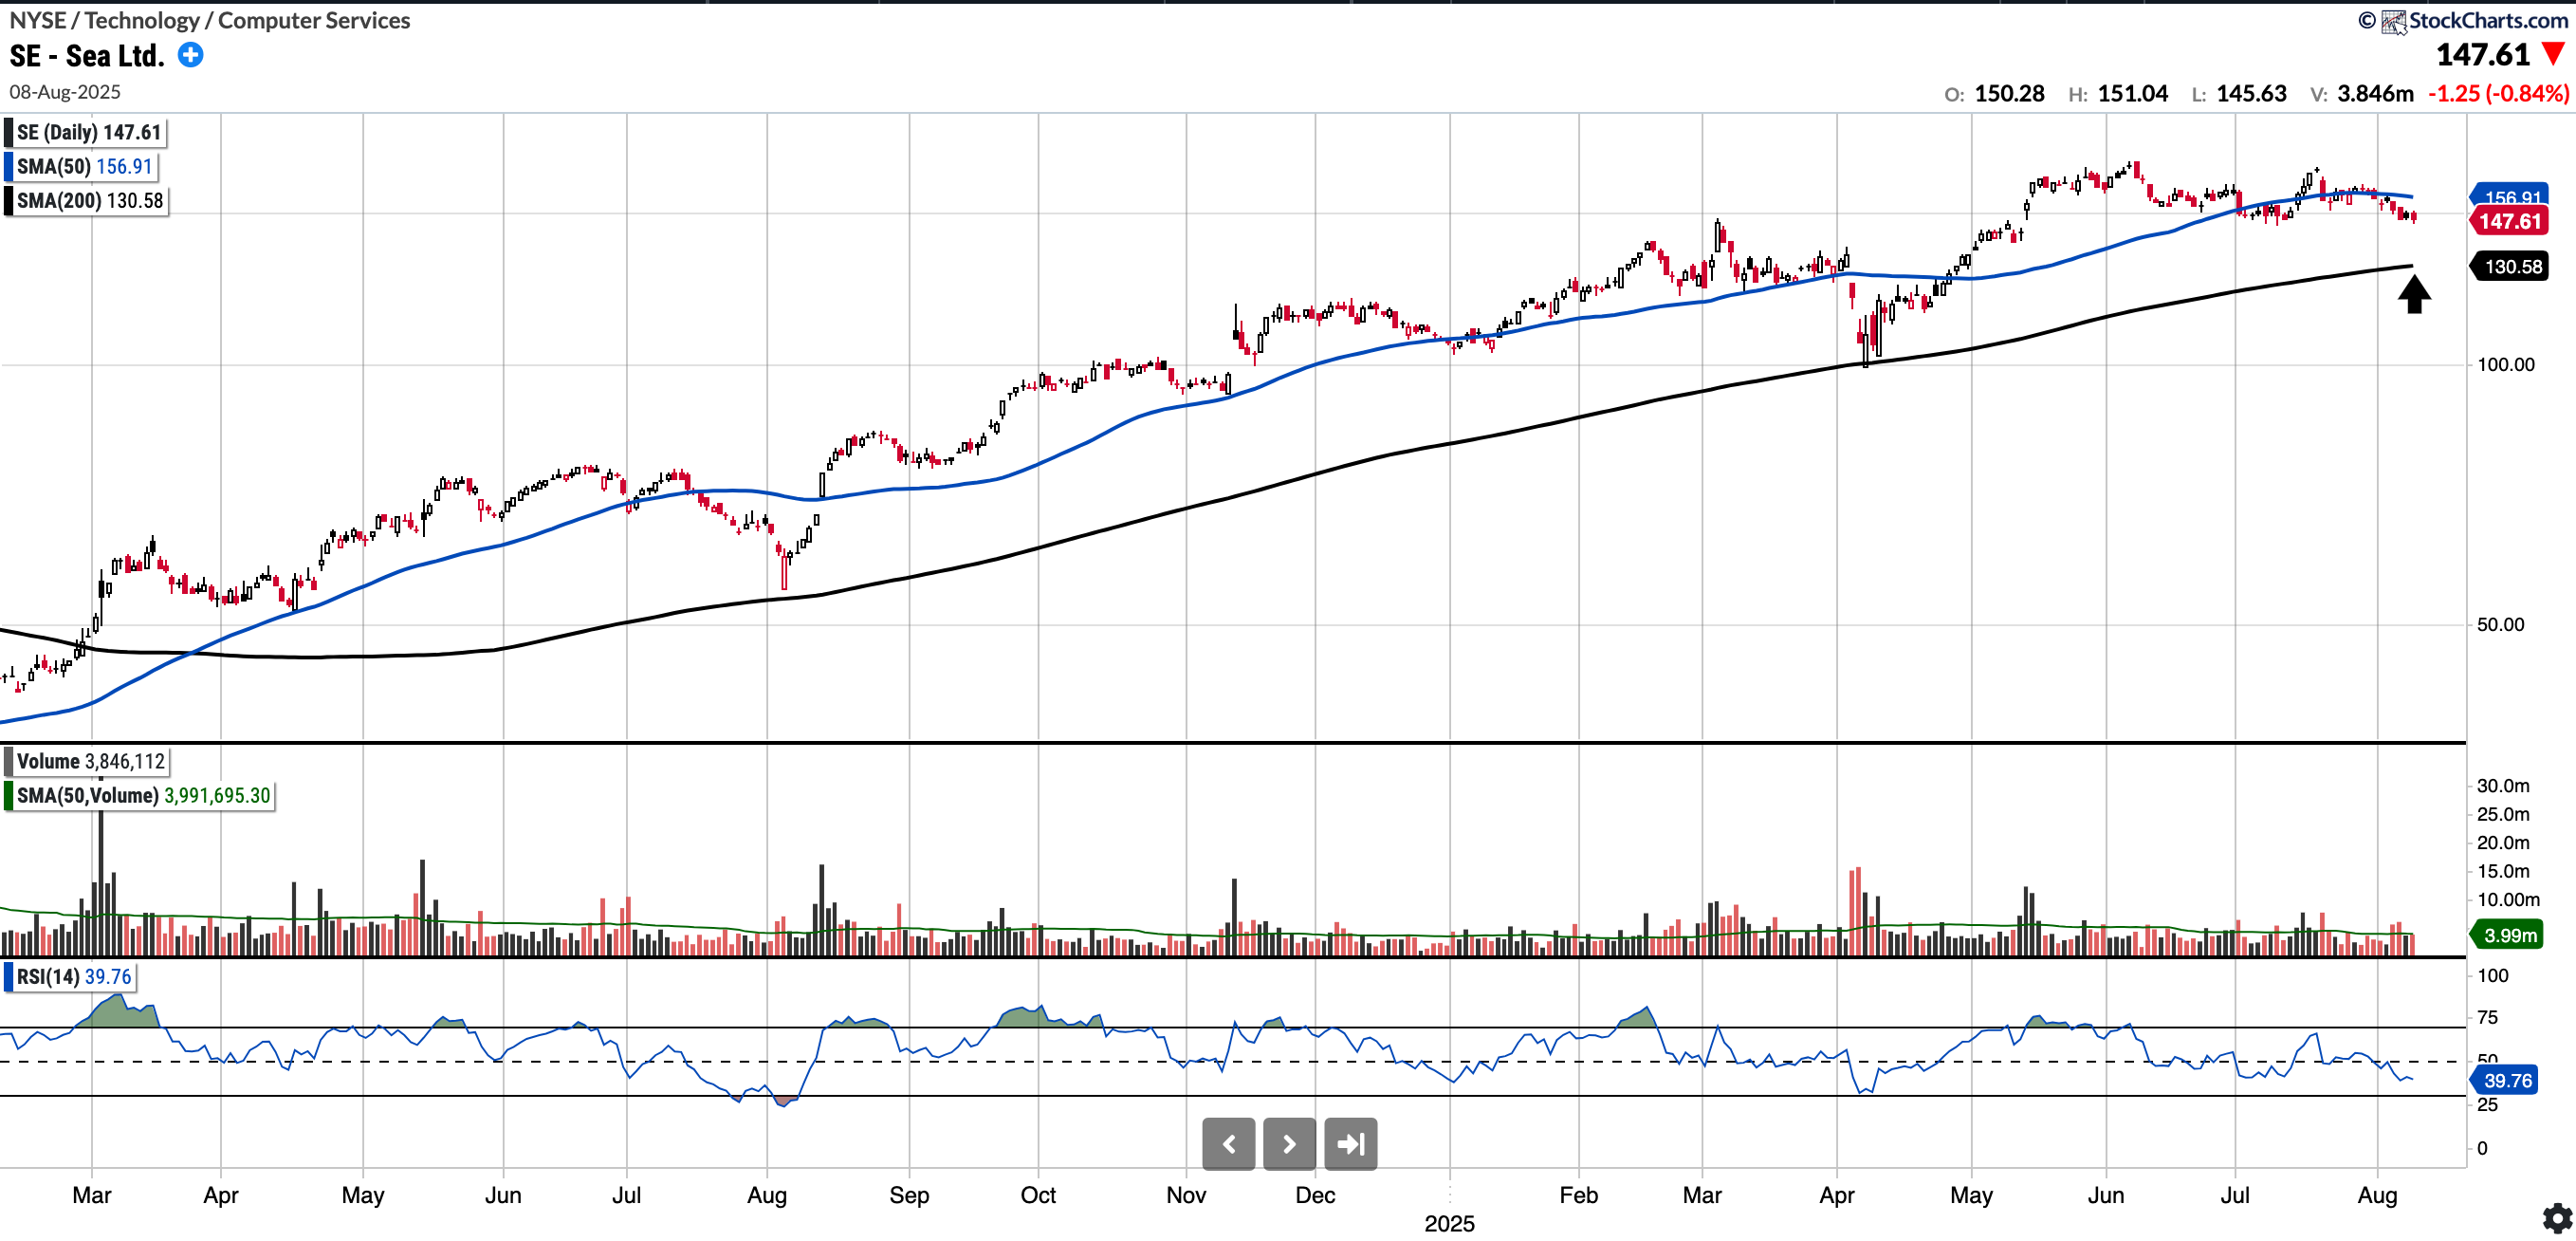Screen dimensions: 2576x1241
Task: Click the StockCharts.com copyright link
Action: [x=2487, y=20]
